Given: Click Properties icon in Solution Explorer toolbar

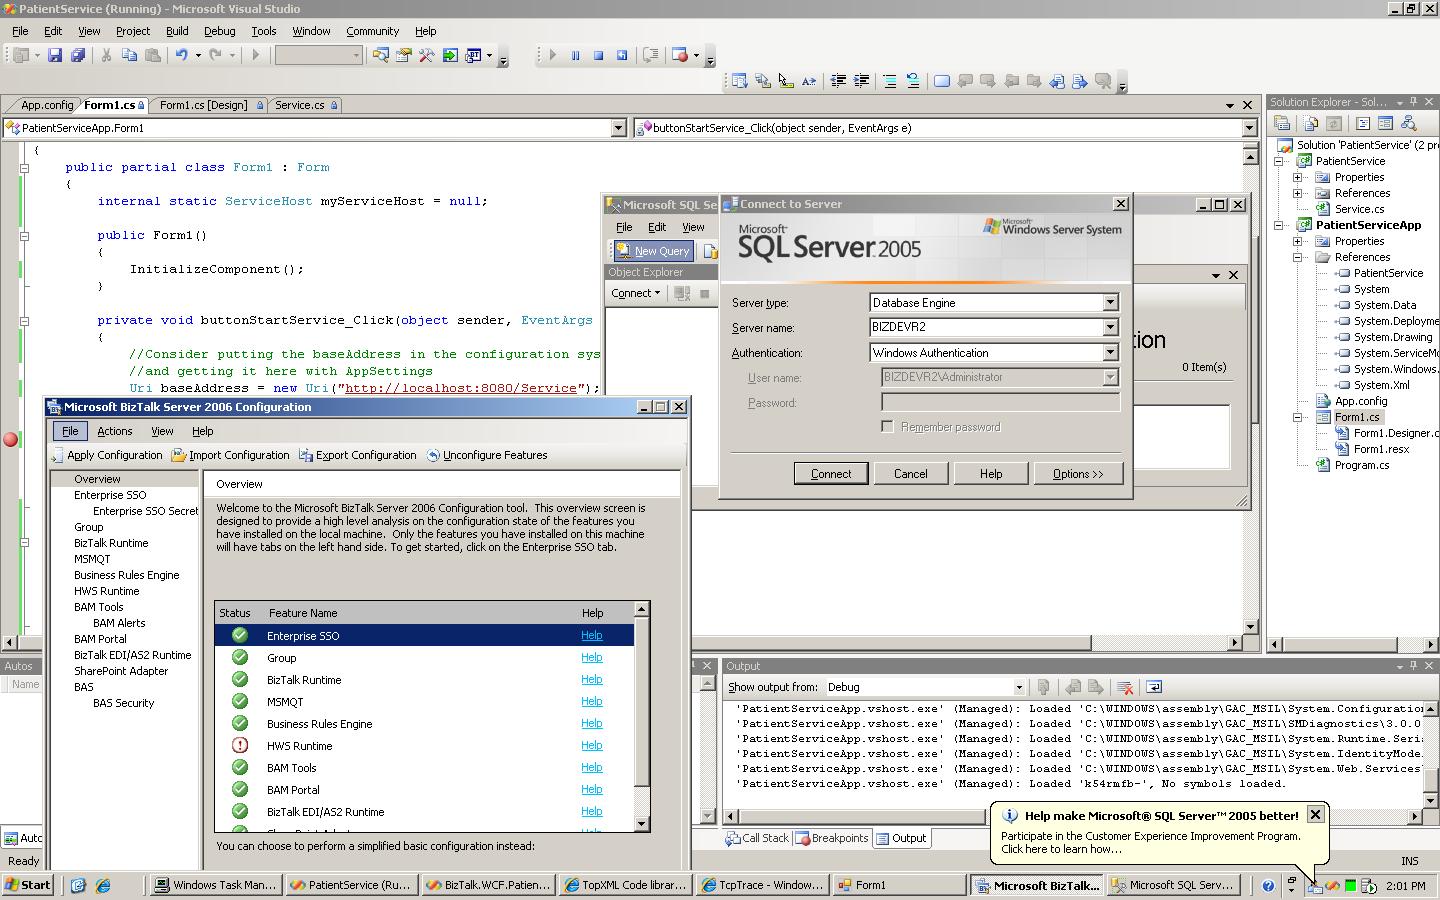Looking at the screenshot, I should [x=1282, y=124].
